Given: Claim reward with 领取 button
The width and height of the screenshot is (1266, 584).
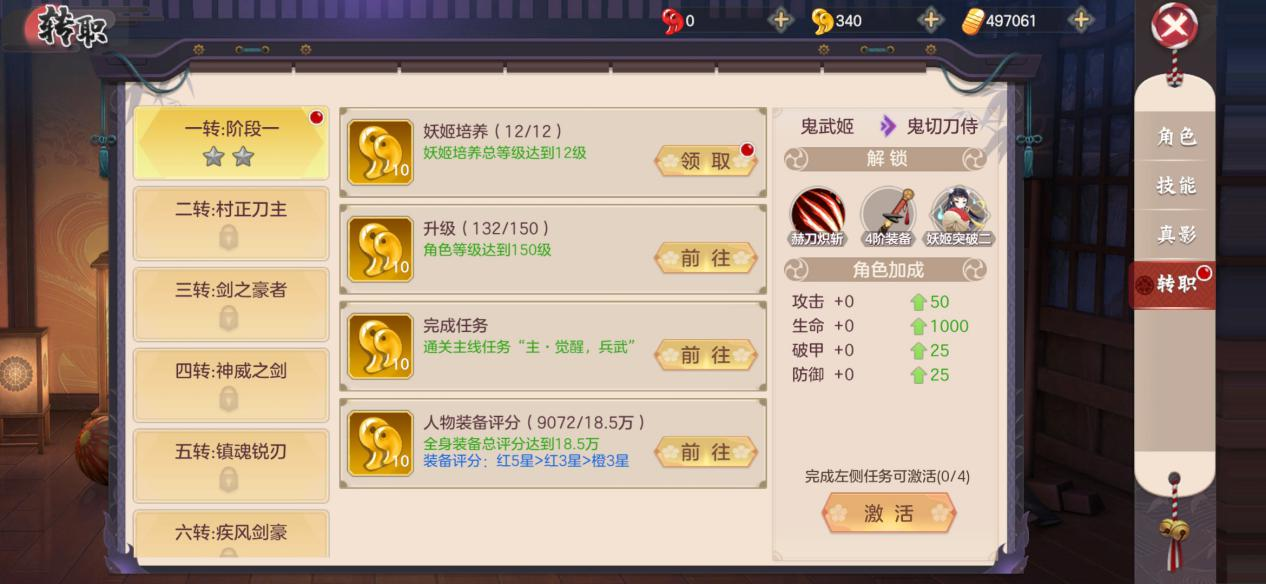Looking at the screenshot, I should pos(706,161).
